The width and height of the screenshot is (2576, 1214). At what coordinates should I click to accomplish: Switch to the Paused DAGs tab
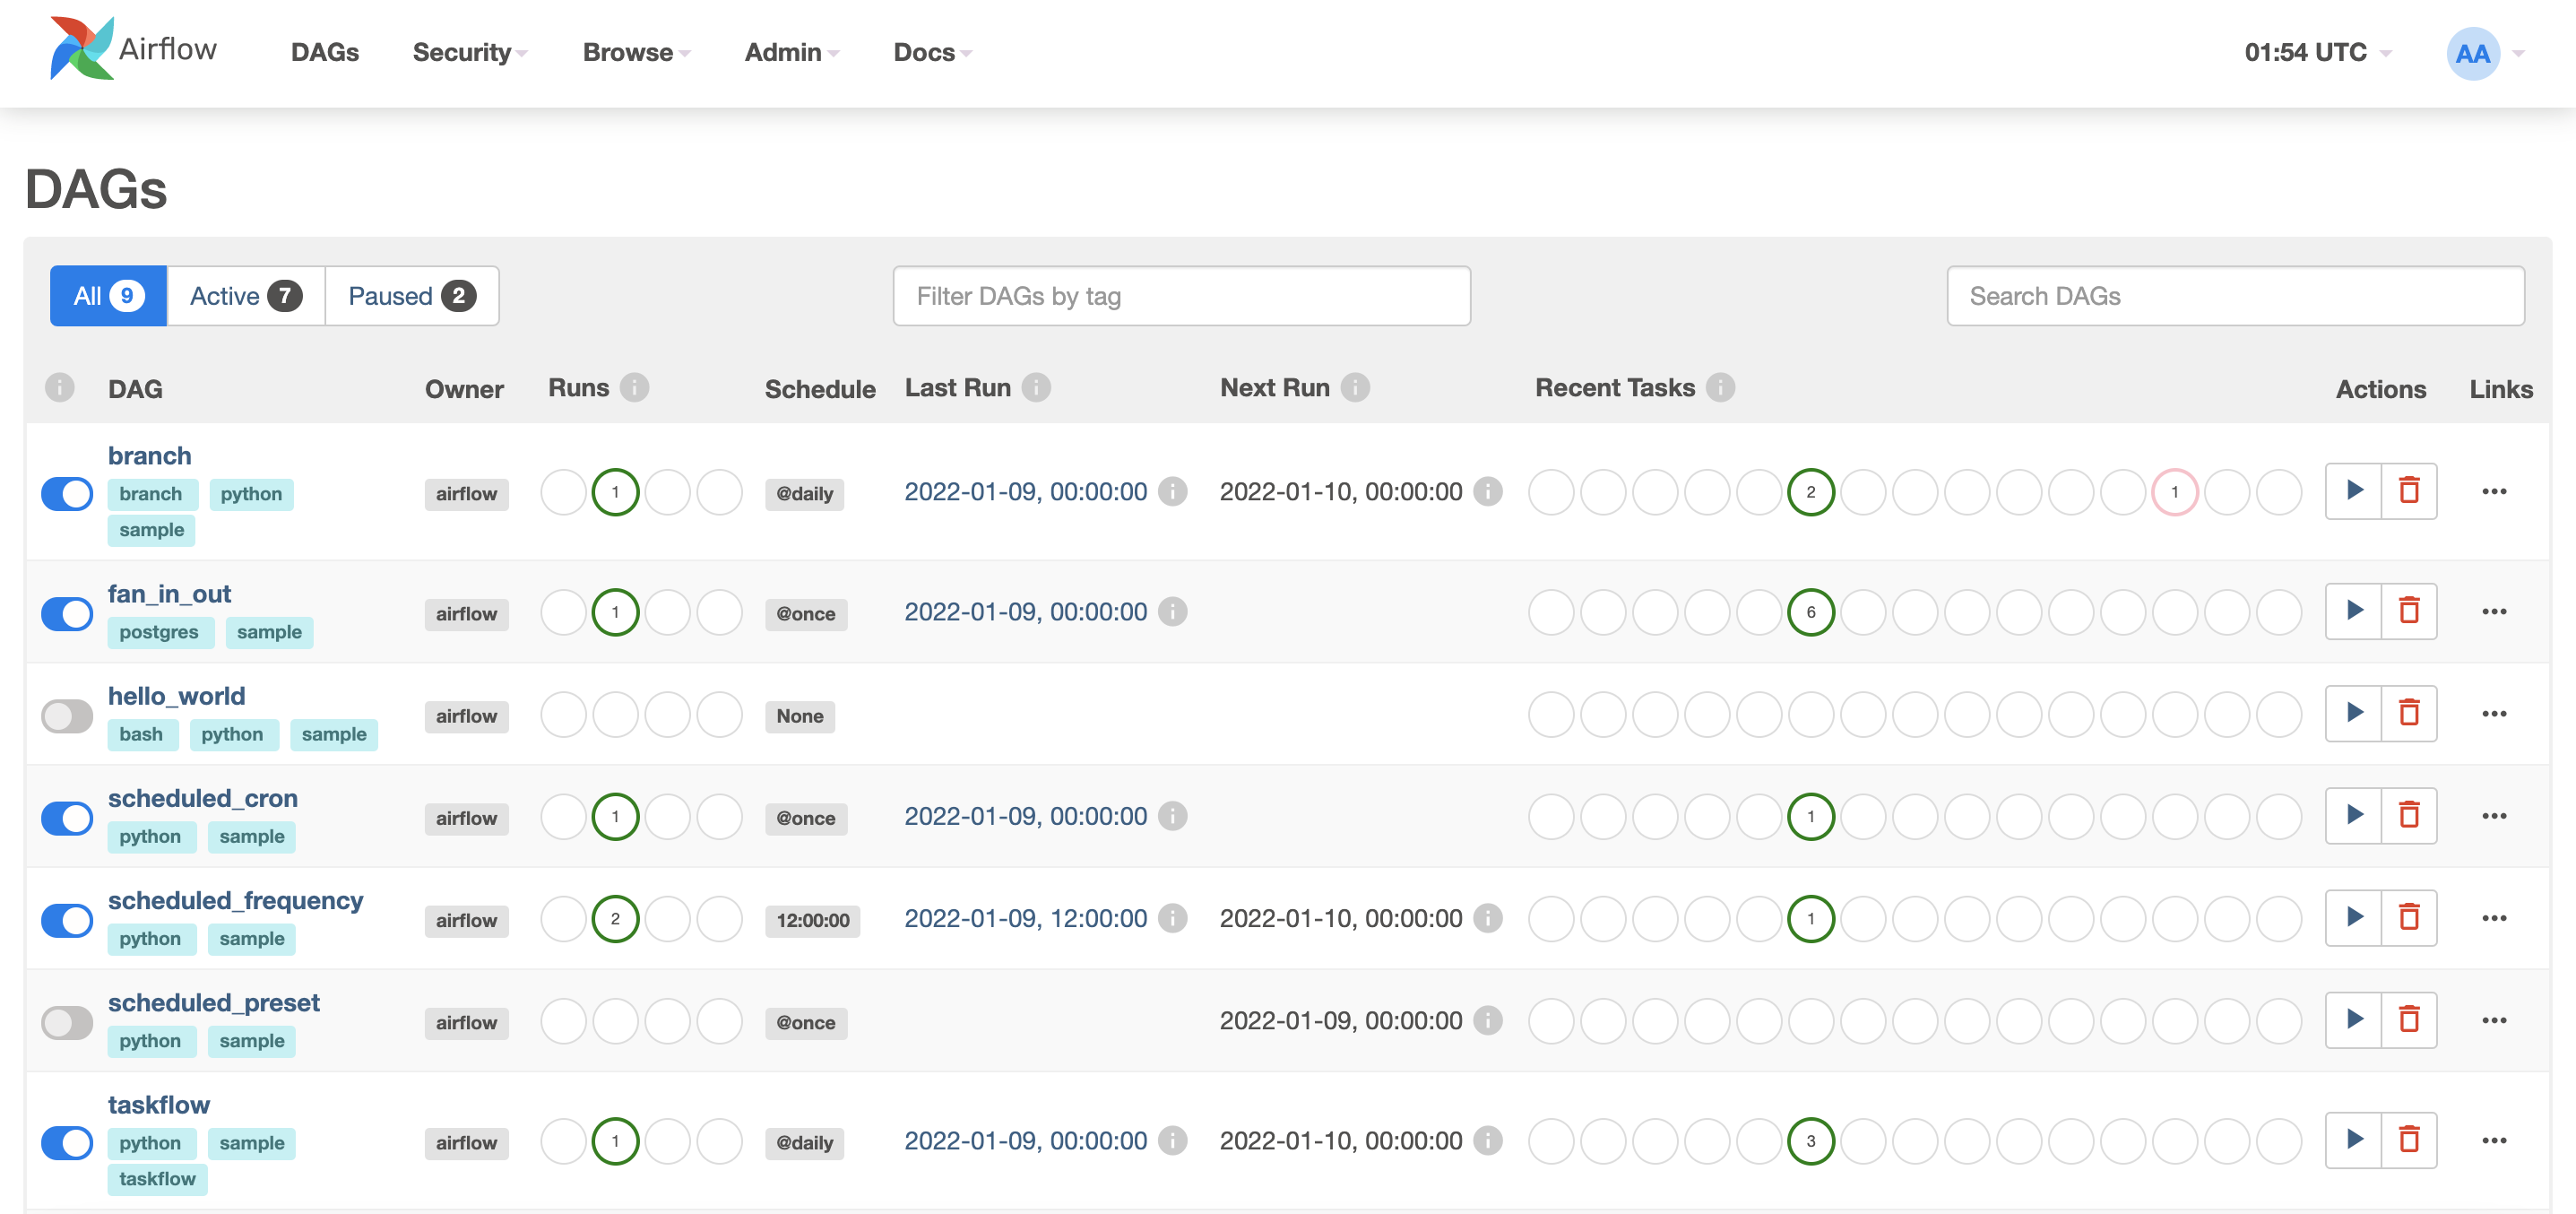tap(411, 296)
